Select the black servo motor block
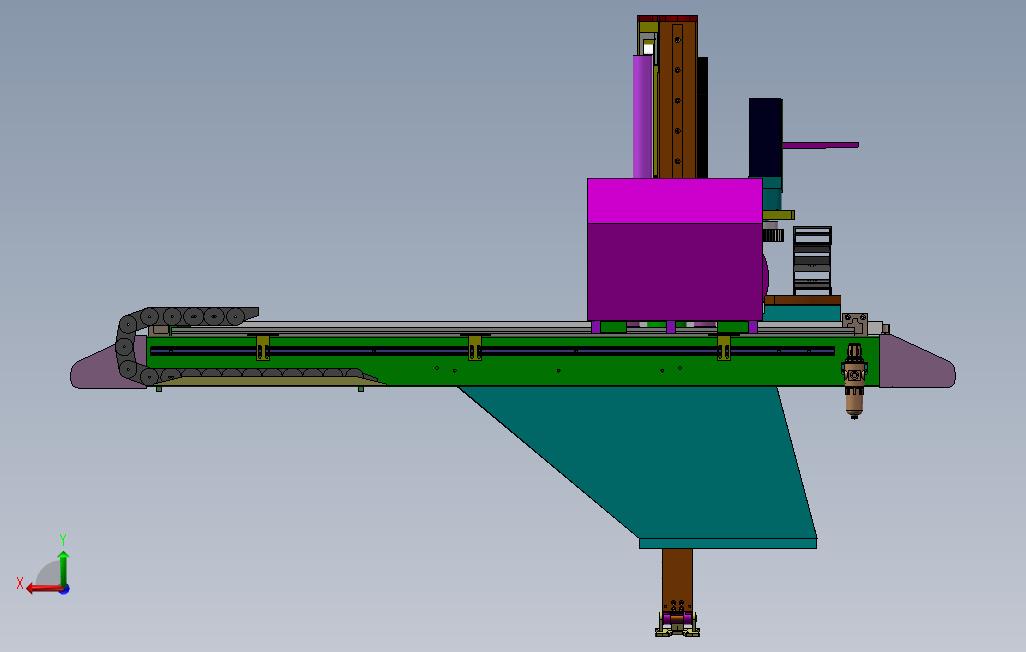Screen dimensions: 1026x652 tap(766, 137)
